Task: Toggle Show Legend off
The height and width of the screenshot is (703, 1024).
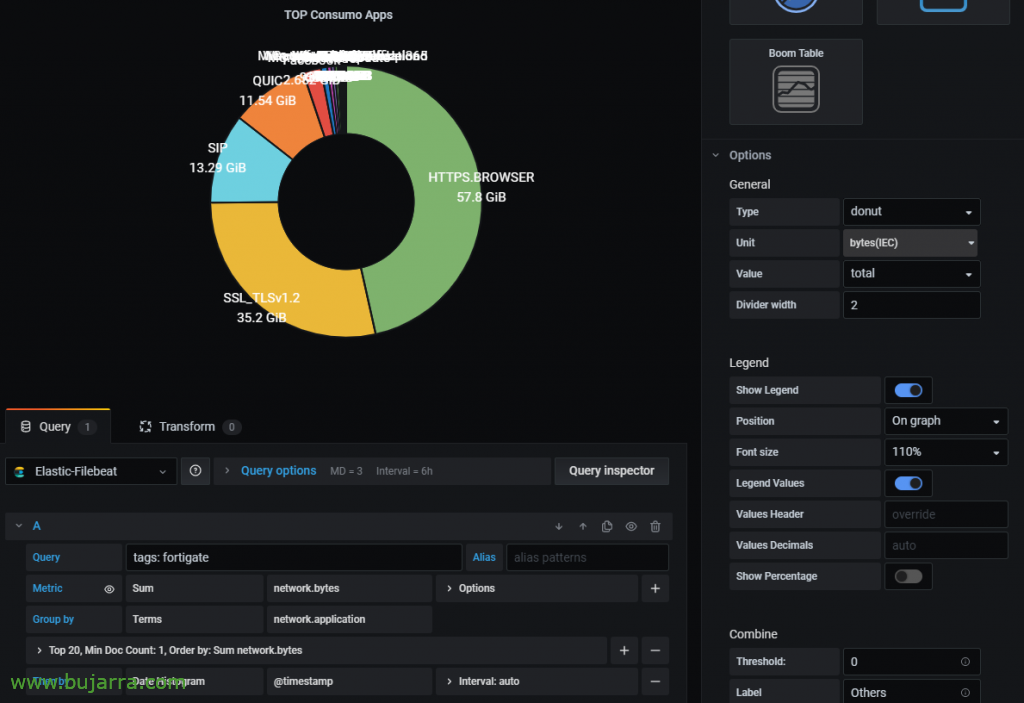Action: point(908,390)
